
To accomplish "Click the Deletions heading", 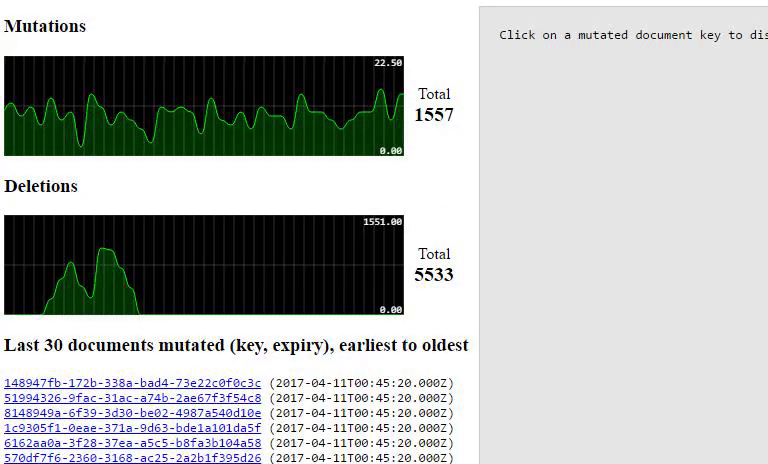I will pos(41,186).
